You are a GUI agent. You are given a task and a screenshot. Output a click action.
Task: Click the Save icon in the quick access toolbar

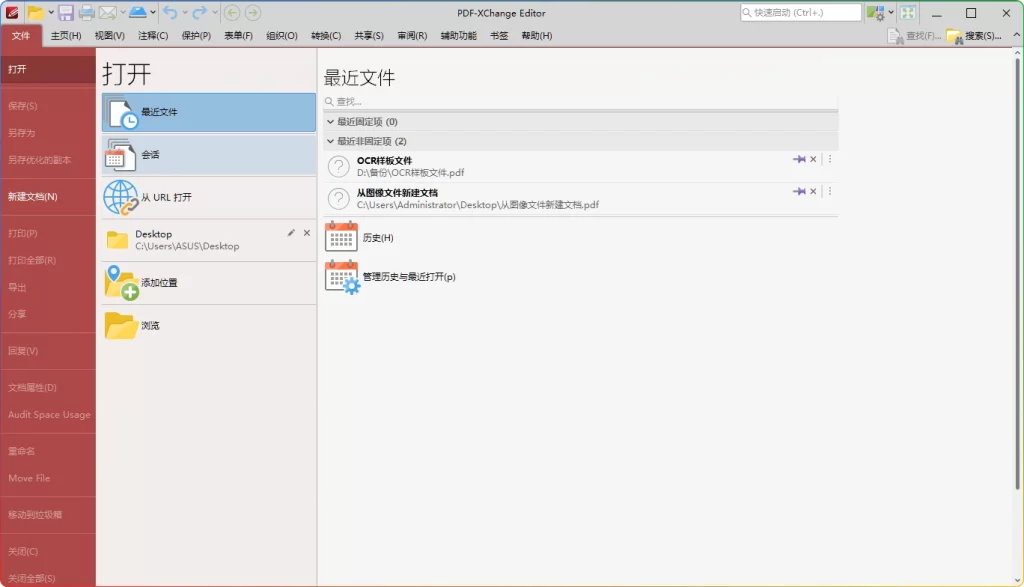tap(65, 12)
